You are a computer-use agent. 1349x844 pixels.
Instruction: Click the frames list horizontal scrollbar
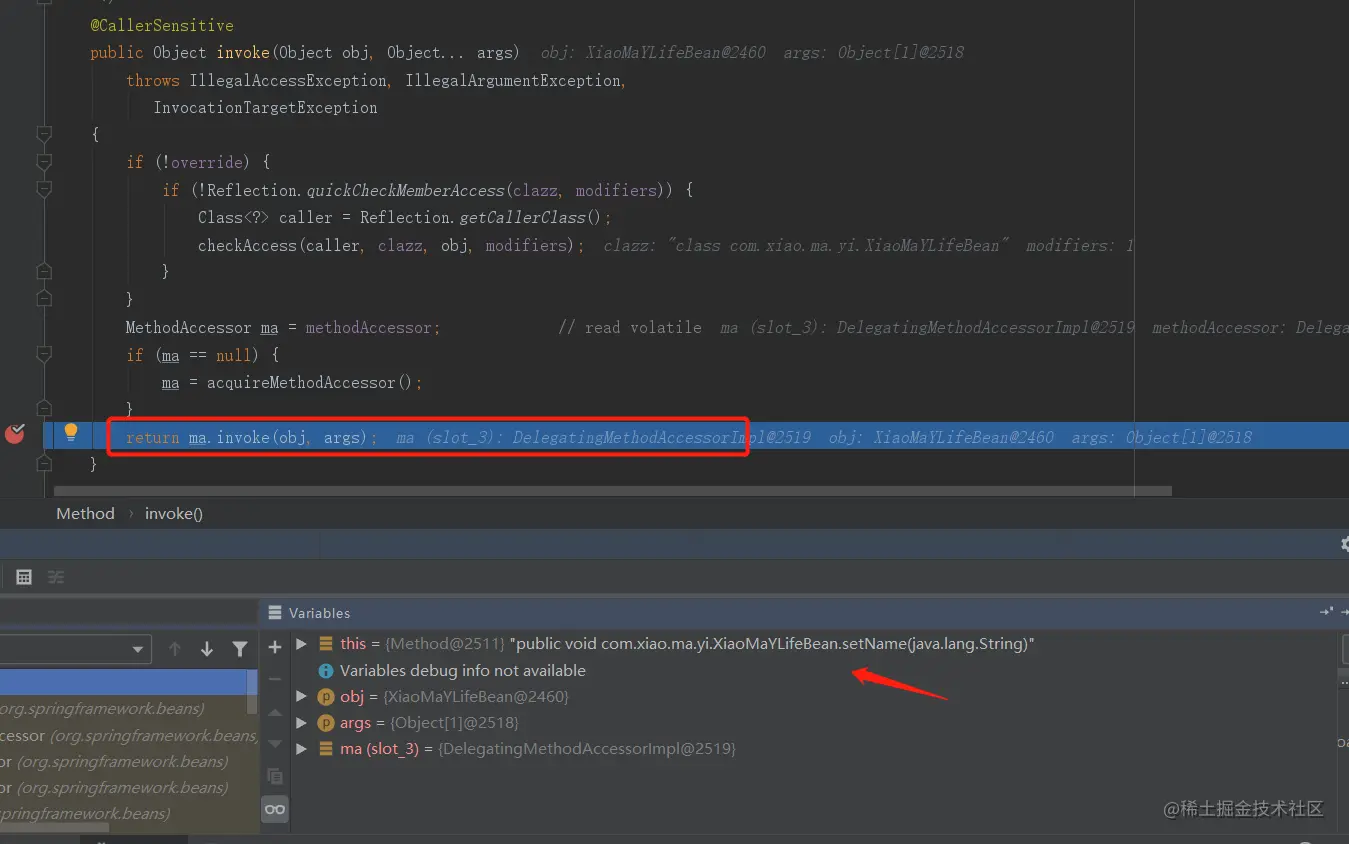coord(55,827)
